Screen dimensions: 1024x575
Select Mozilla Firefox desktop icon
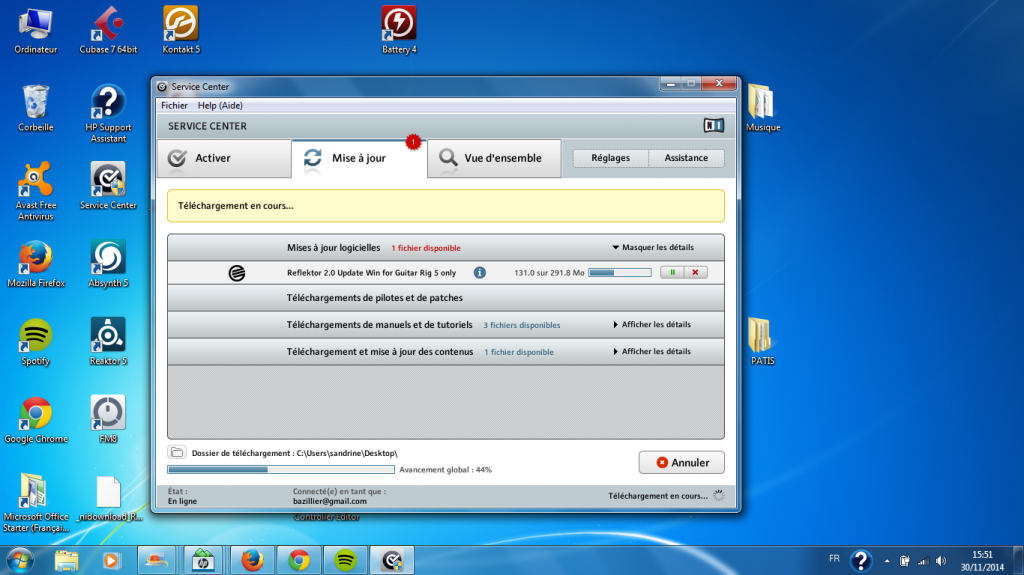tap(35, 264)
